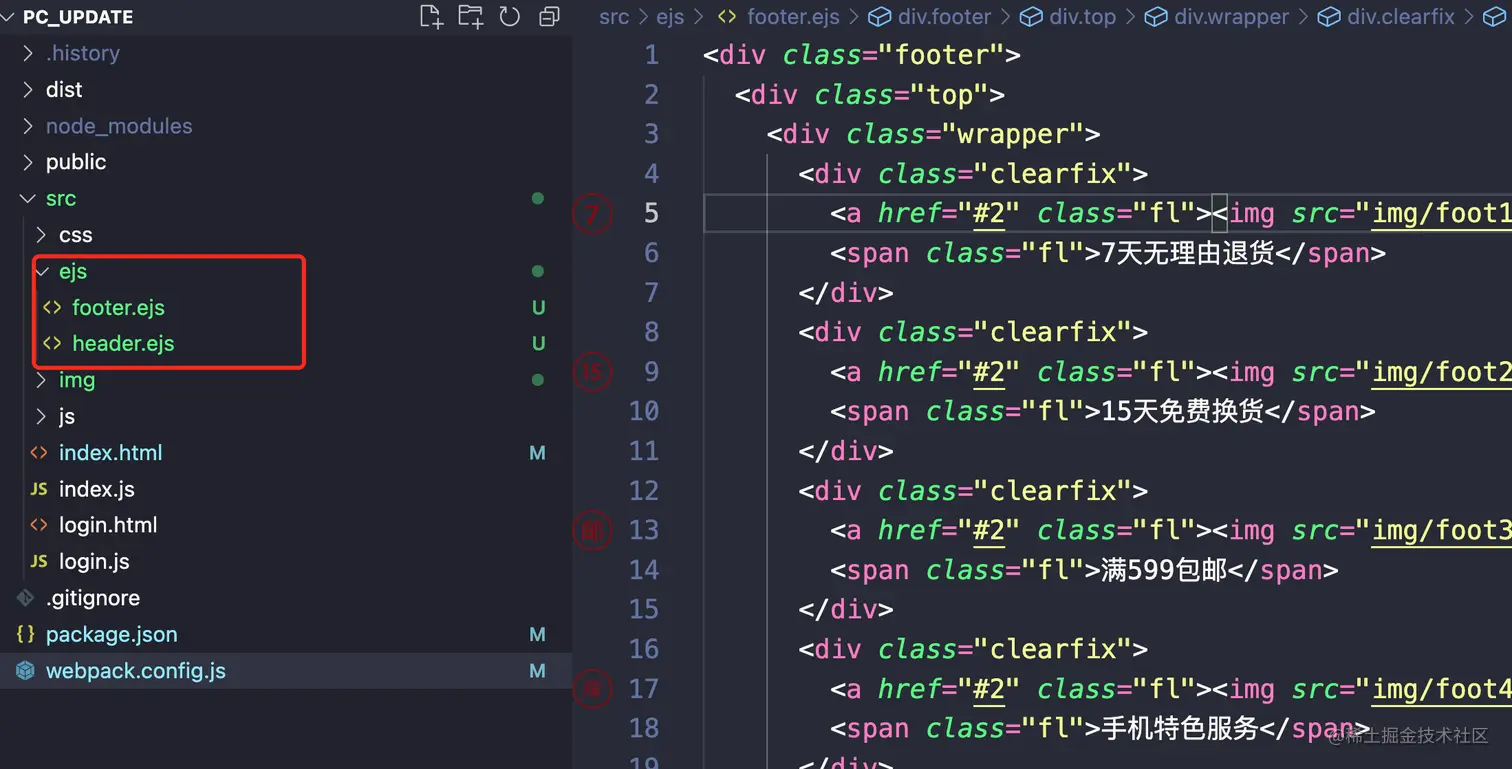Expand the node_modules folder

pyautogui.click(x=28, y=126)
